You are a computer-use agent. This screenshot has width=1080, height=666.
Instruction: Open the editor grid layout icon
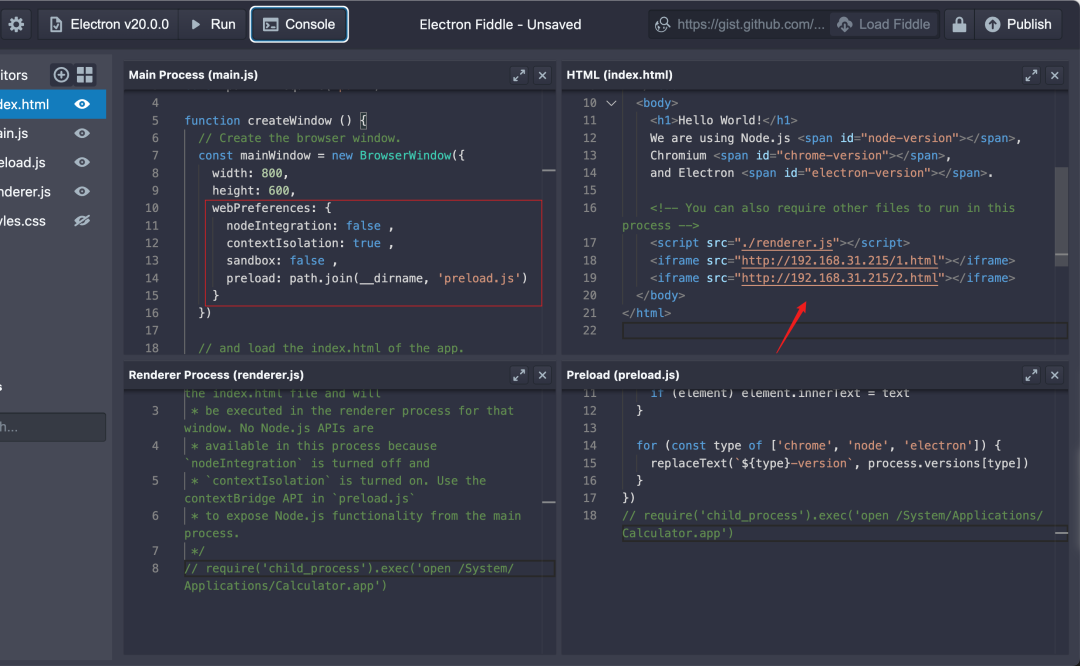(85, 74)
